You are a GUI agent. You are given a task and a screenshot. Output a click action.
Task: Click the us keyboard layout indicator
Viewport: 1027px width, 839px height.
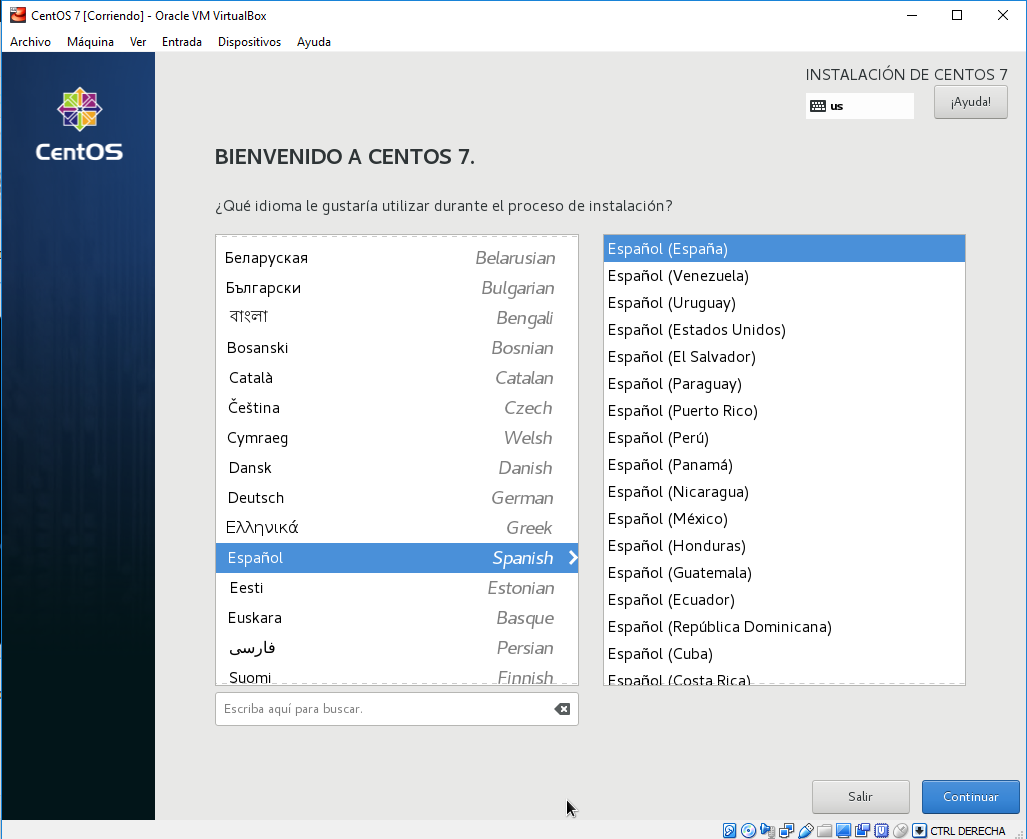[859, 106]
